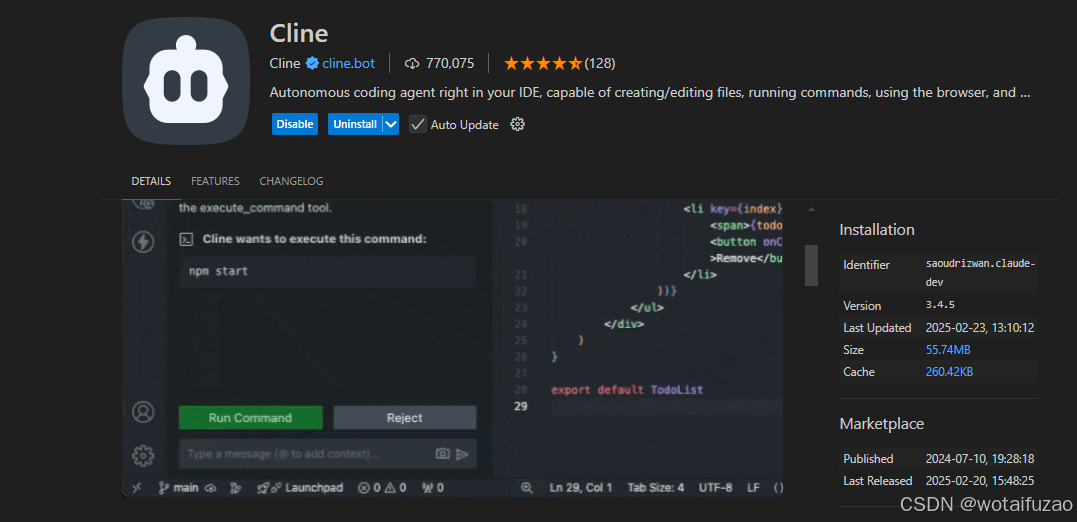Click 'LF' line ending in preview status bar
This screenshot has height=522, width=1077.
coord(753,488)
